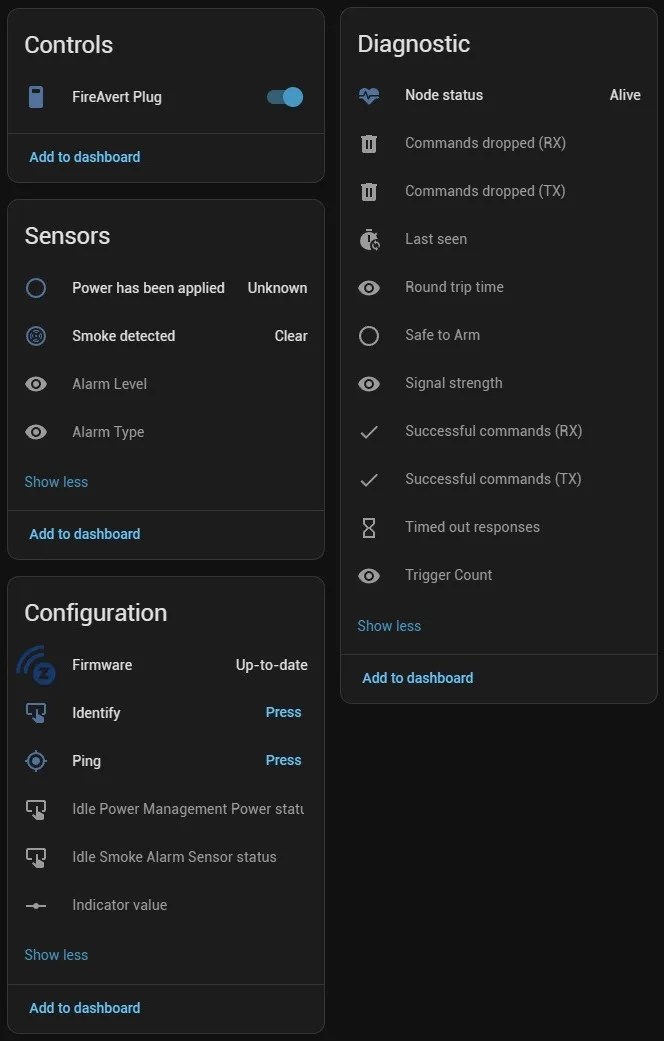The height and width of the screenshot is (1041, 664).
Task: Open the Signal strength label
Action: tap(454, 383)
